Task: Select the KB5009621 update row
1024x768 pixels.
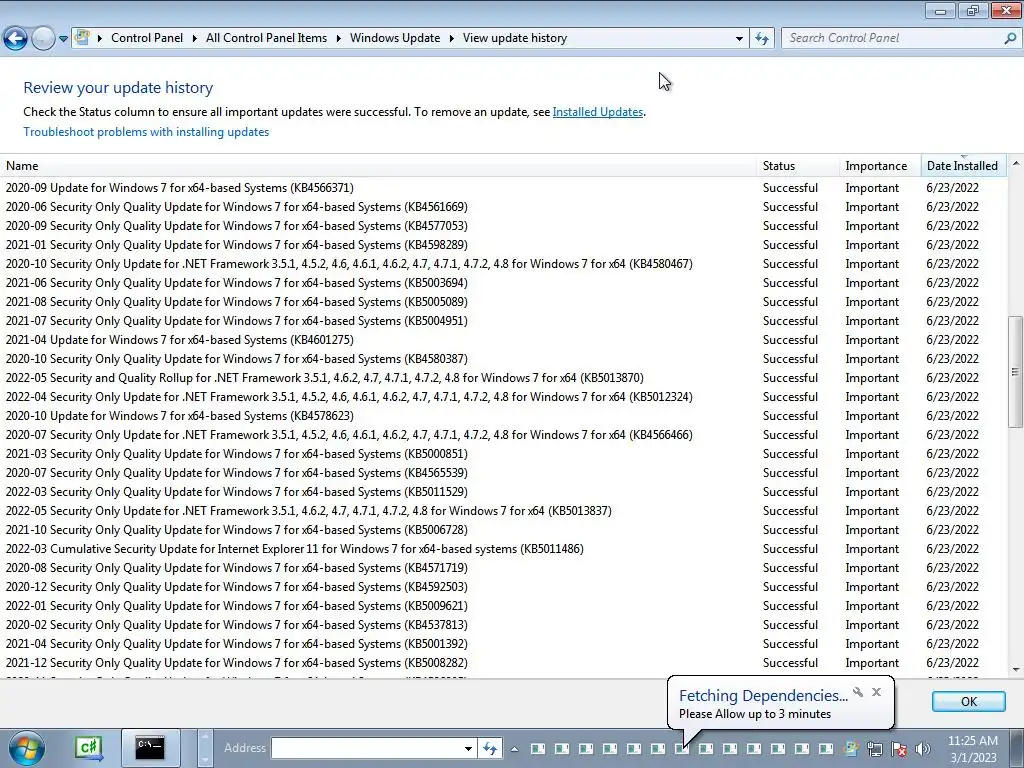Action: [x=503, y=605]
